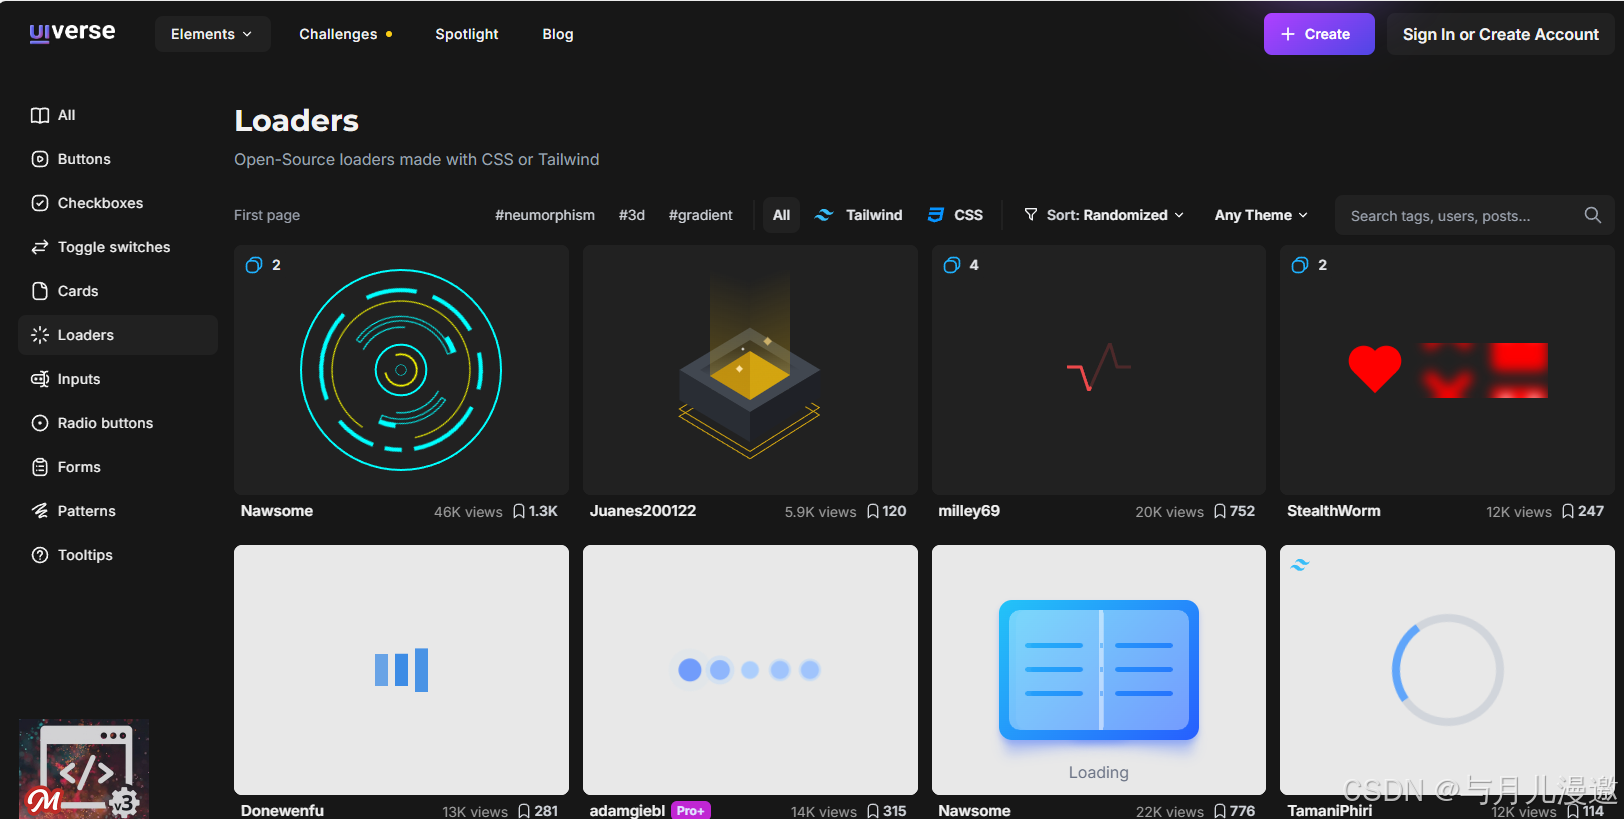This screenshot has height=819, width=1624.
Task: Bookmark the StealthWorm loader
Action: pyautogui.click(x=1568, y=511)
